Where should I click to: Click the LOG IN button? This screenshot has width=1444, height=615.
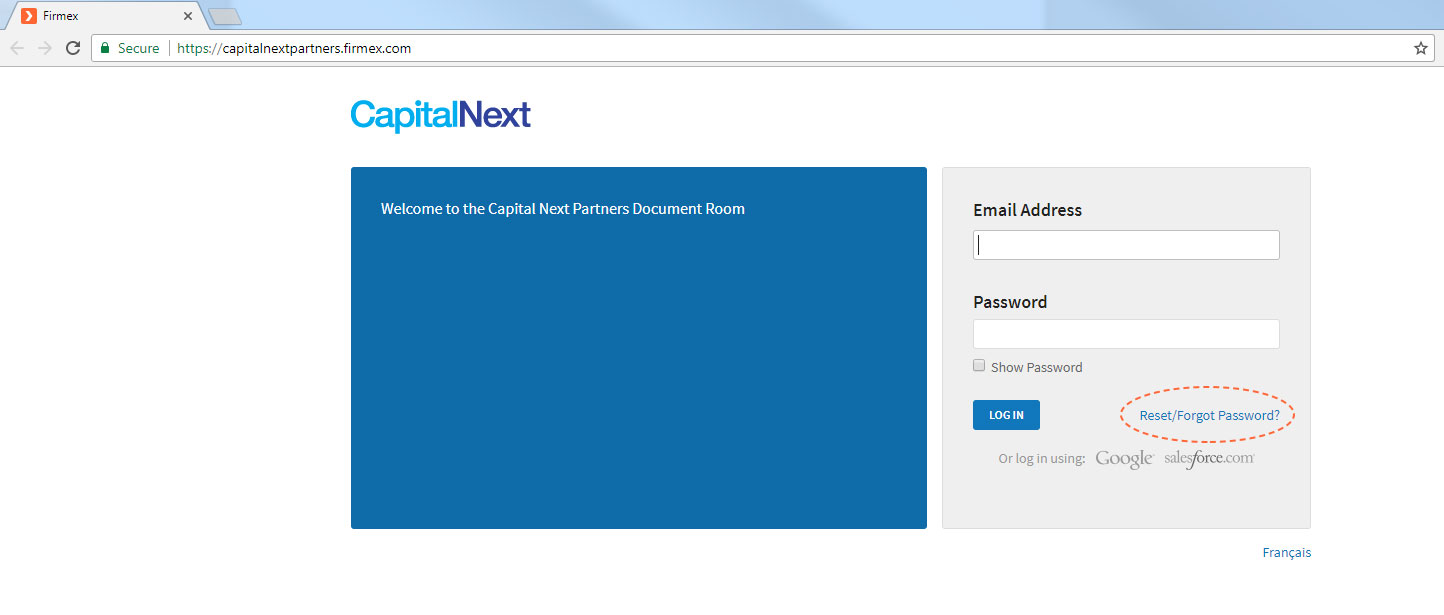click(1006, 415)
